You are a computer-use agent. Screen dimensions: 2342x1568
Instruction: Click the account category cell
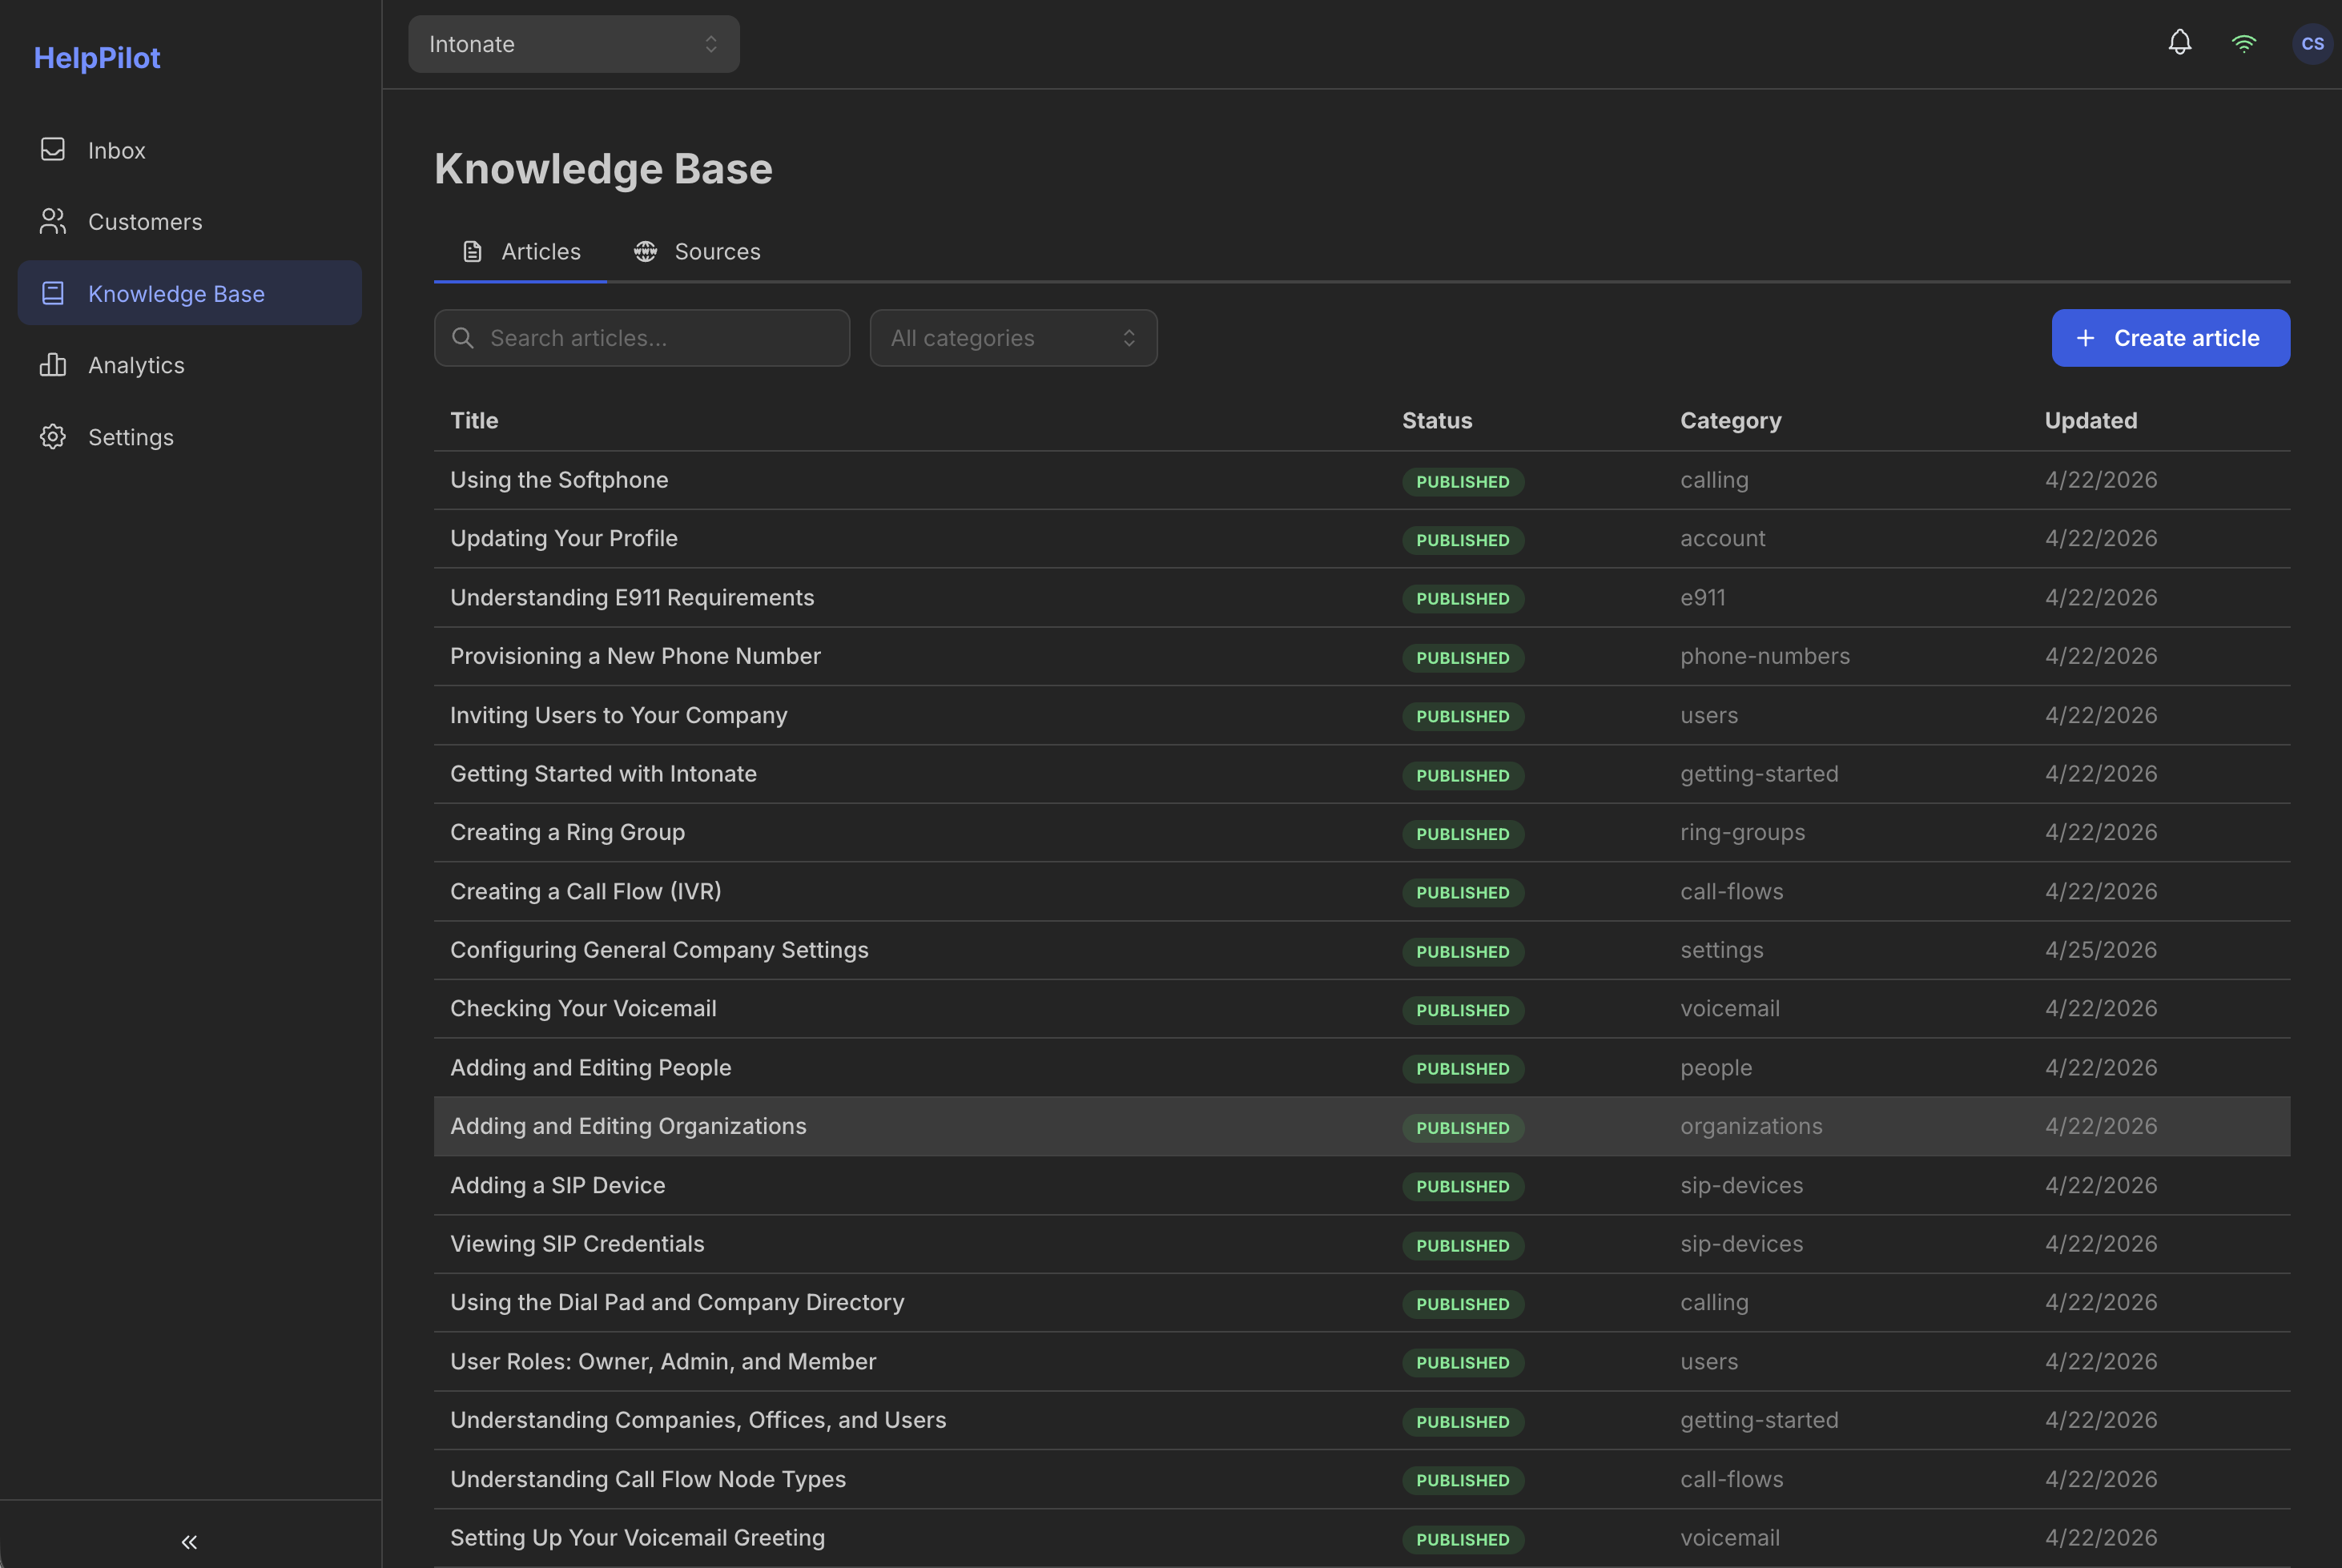1722,539
